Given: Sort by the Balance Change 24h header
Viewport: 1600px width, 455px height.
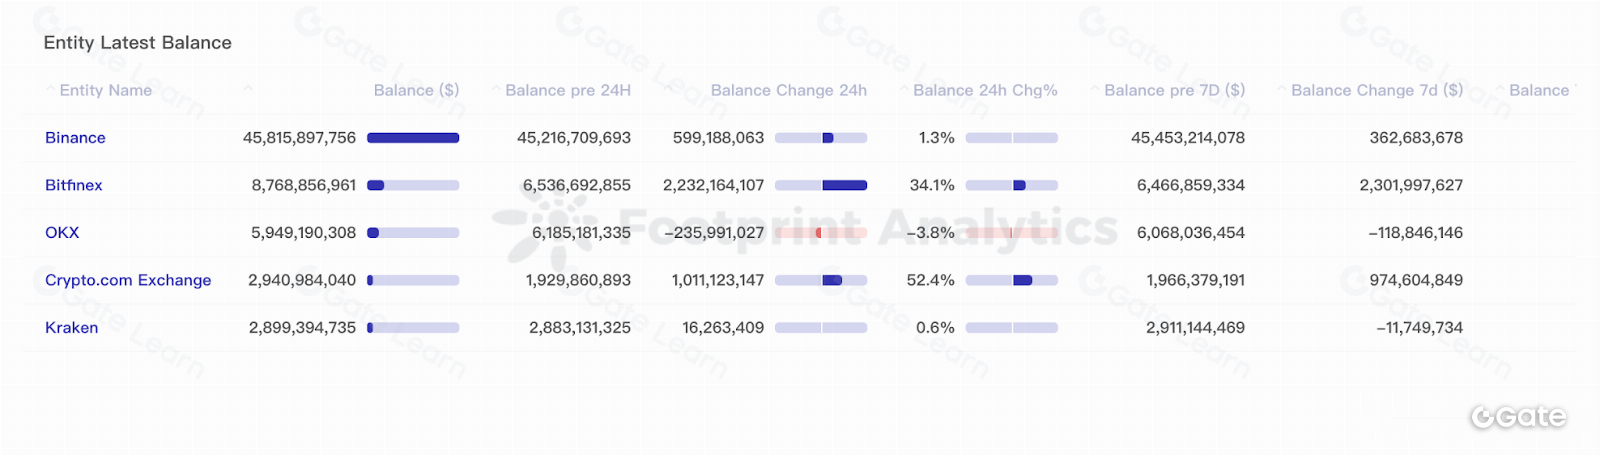Looking at the screenshot, I should pos(788,90).
